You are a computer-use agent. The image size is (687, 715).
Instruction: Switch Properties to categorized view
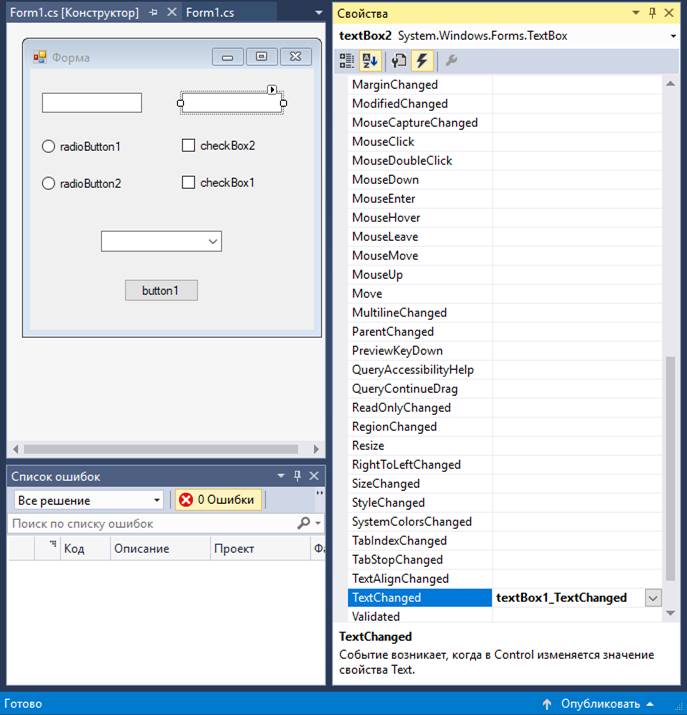(x=347, y=61)
